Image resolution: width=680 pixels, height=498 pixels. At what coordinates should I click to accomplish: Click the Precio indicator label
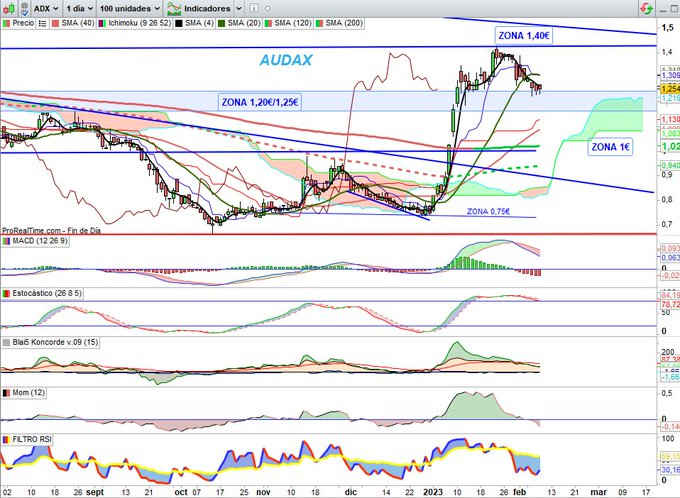pyautogui.click(x=23, y=23)
